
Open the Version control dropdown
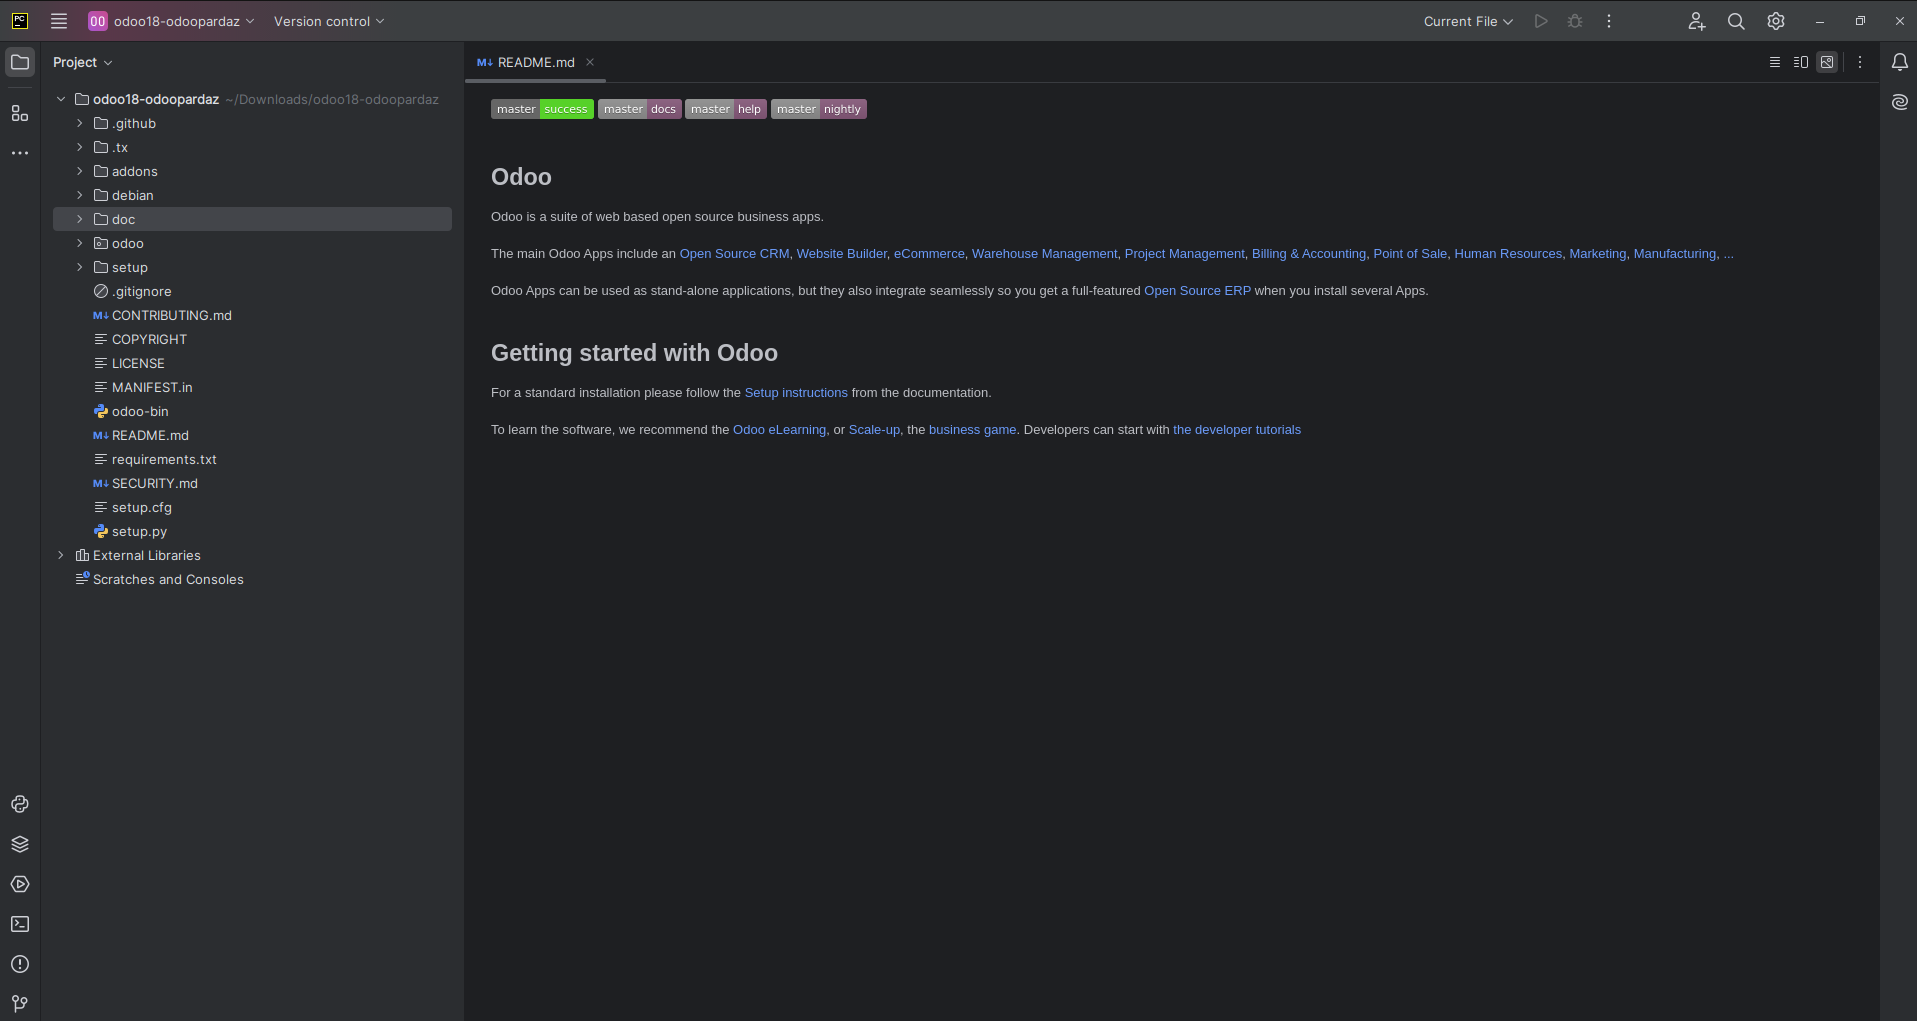(x=329, y=21)
